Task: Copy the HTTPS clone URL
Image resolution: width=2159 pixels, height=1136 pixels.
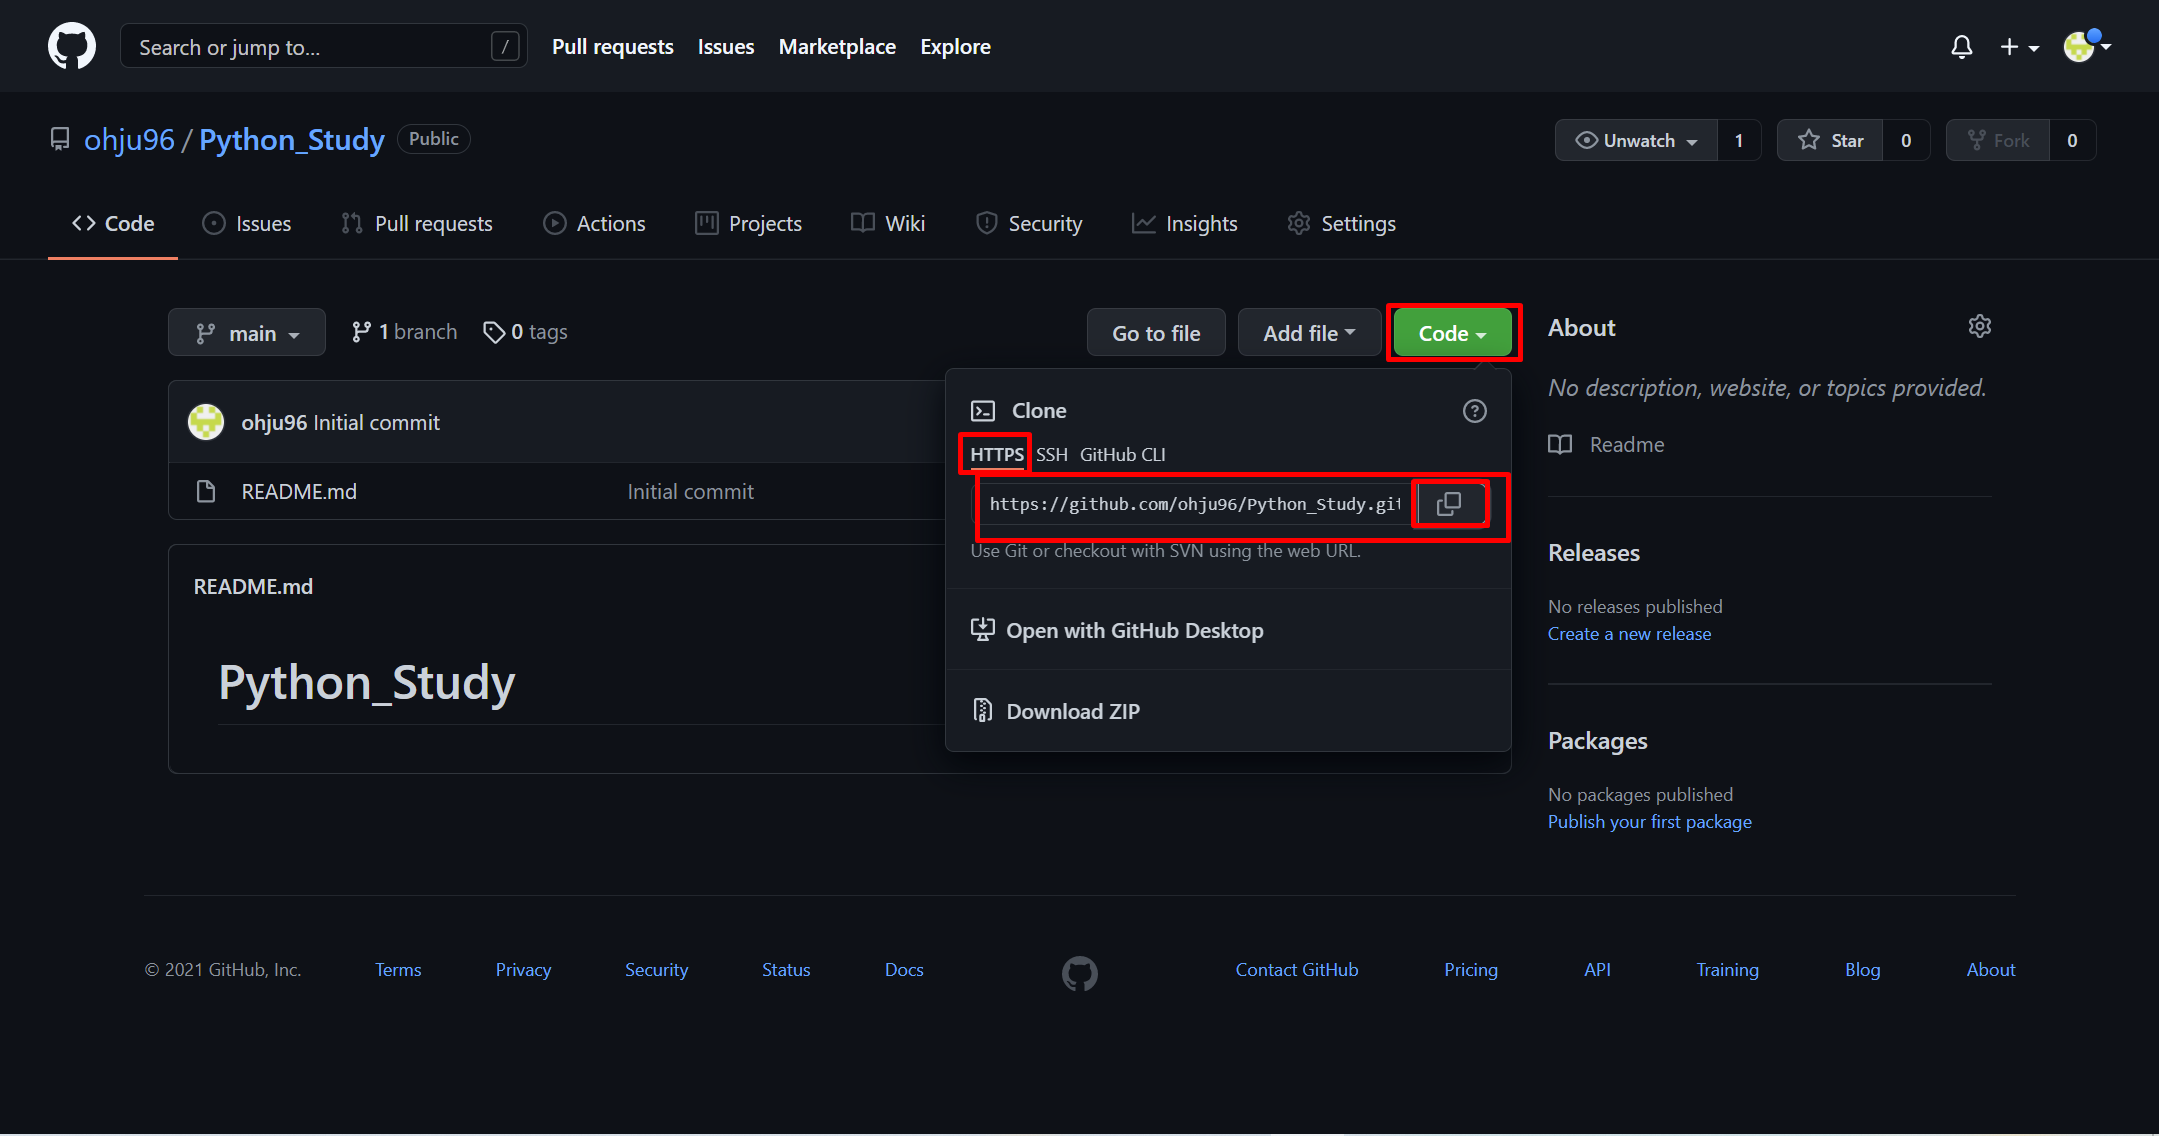Action: (x=1448, y=504)
